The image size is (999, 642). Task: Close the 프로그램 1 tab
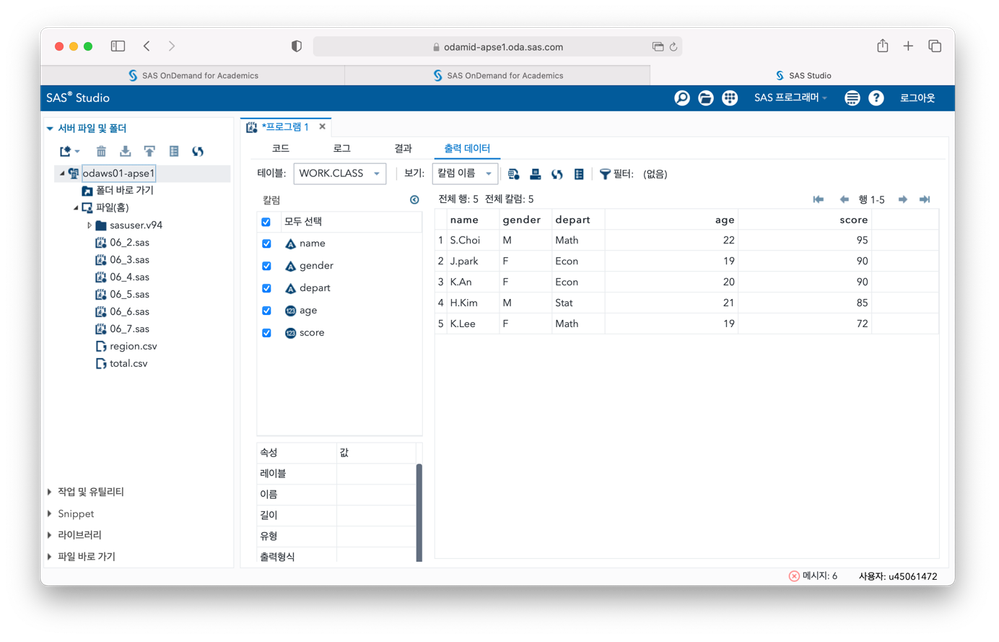322,127
